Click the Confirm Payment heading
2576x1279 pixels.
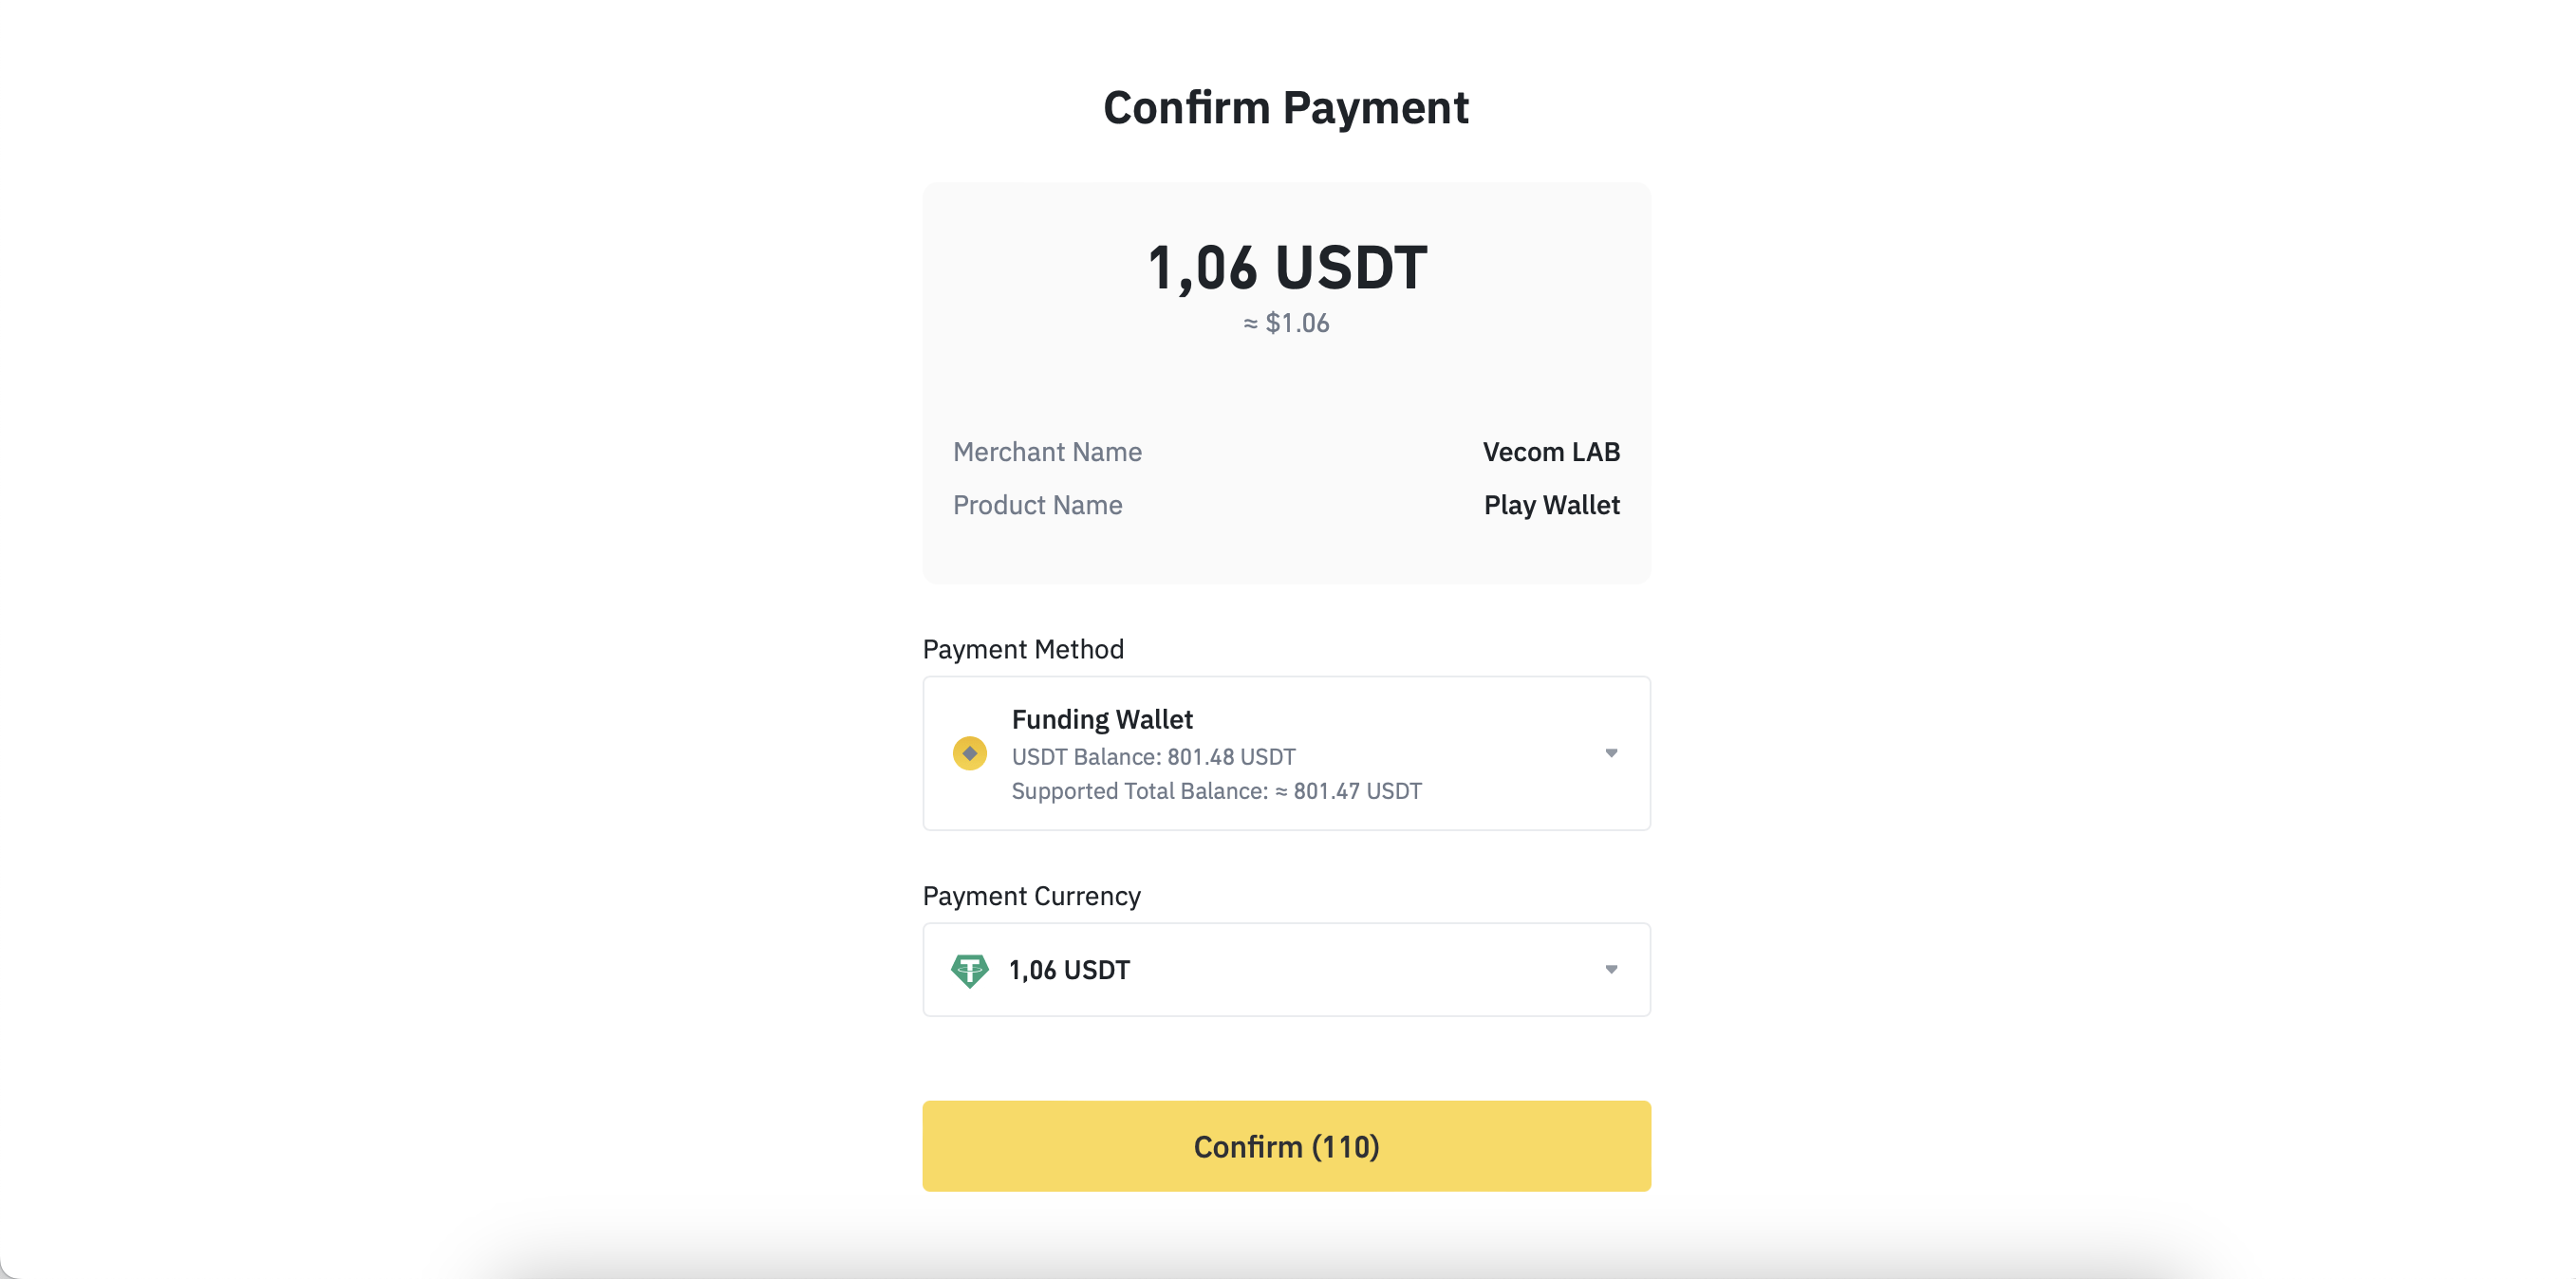[1286, 108]
